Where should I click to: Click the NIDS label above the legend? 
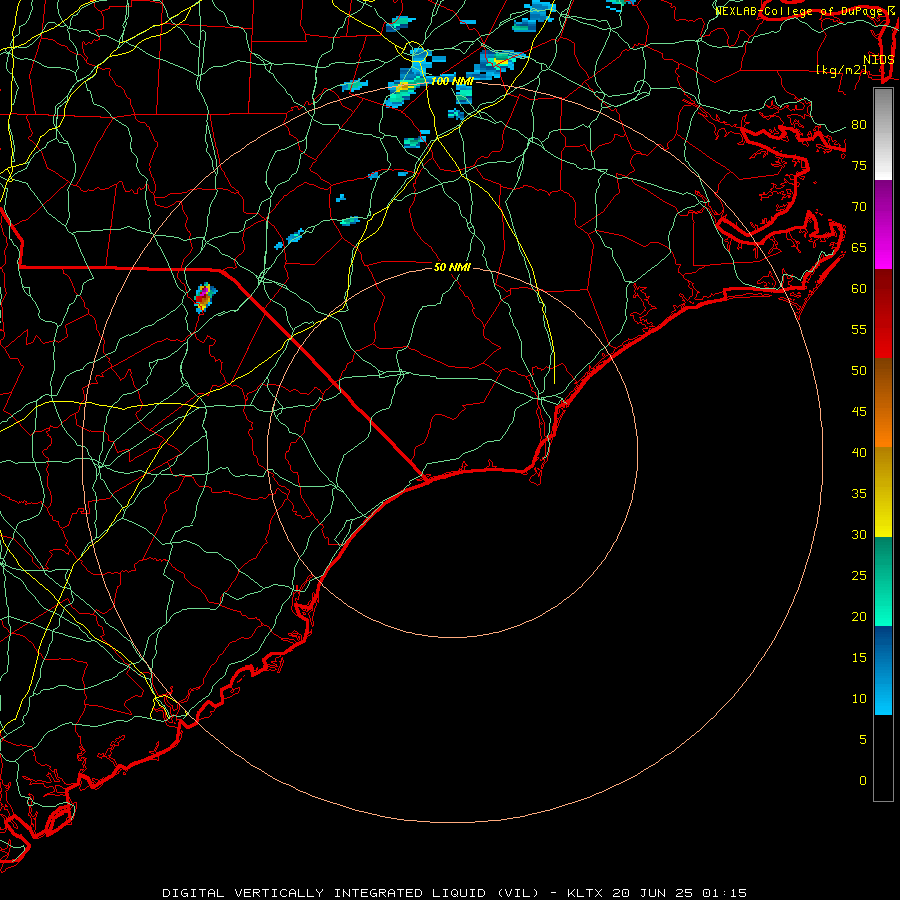[879, 60]
